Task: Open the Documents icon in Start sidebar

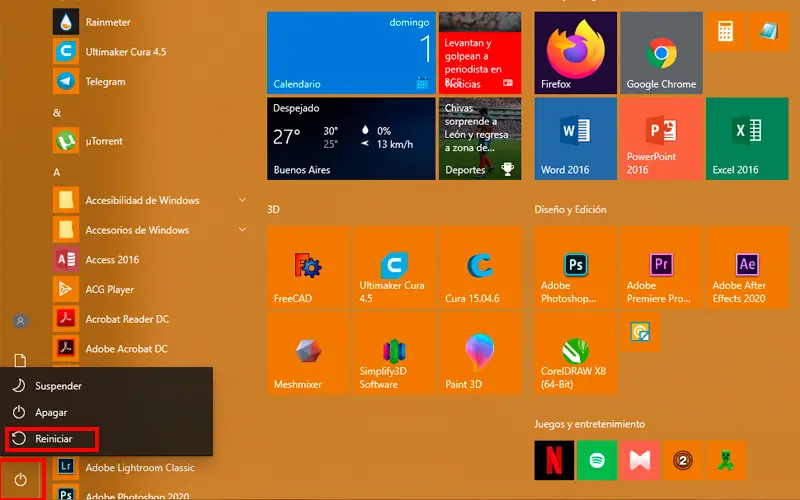Action: (20, 360)
